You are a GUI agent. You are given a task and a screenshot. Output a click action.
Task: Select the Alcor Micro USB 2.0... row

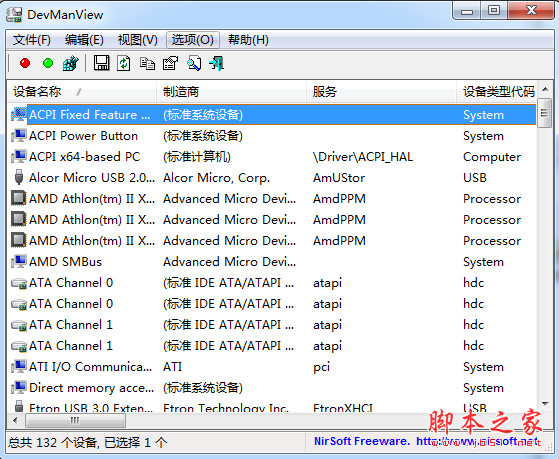pyautogui.click(x=271, y=177)
